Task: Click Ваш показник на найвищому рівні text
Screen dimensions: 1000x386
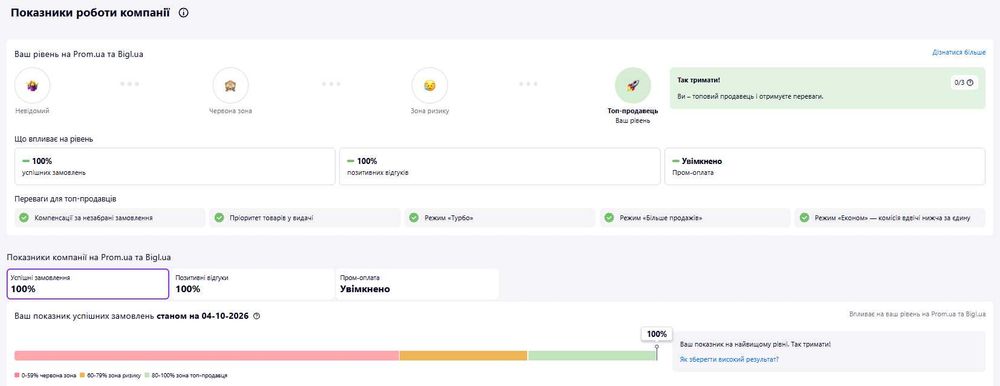Action: (x=755, y=344)
